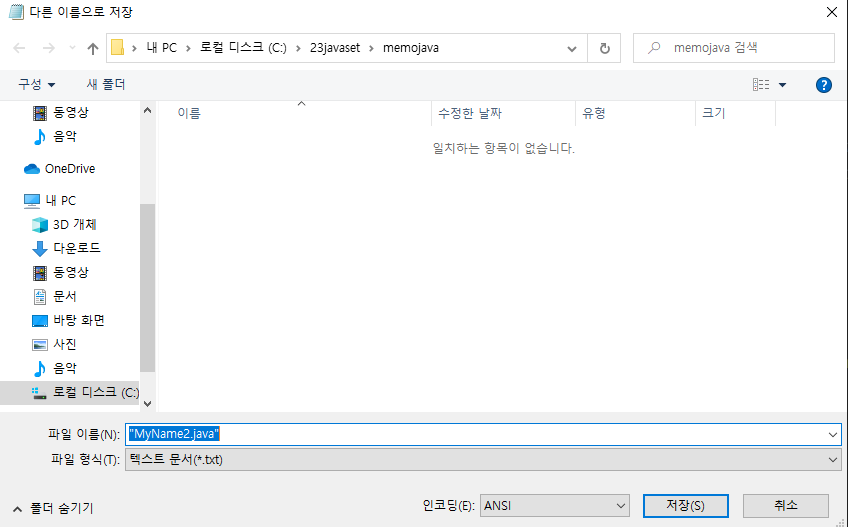Click the folder icon in address bar
The image size is (848, 527).
pyautogui.click(x=117, y=48)
